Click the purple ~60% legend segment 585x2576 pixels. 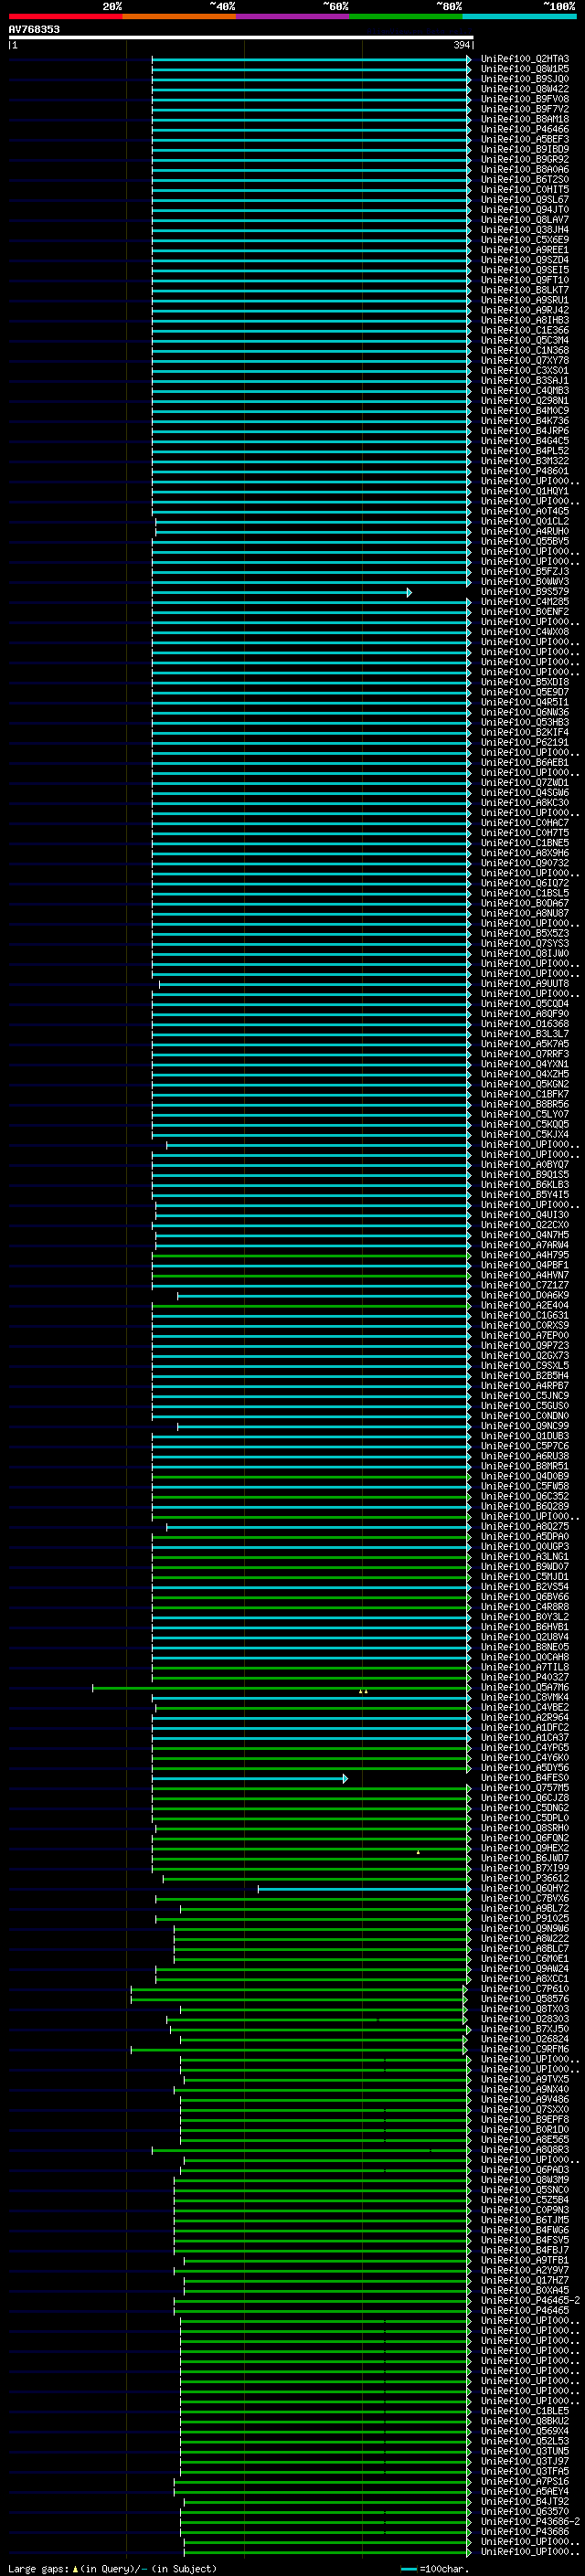293,16
